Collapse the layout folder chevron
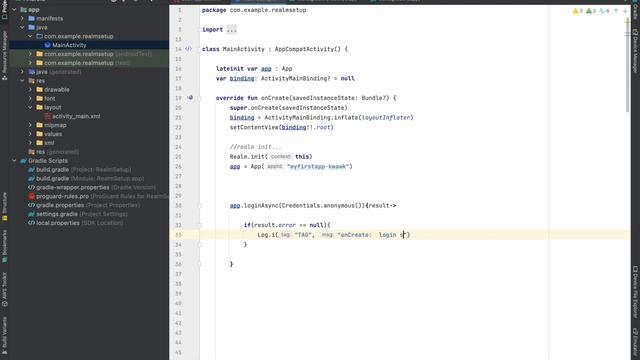Viewport: 640px width, 360px height. pyautogui.click(x=30, y=107)
